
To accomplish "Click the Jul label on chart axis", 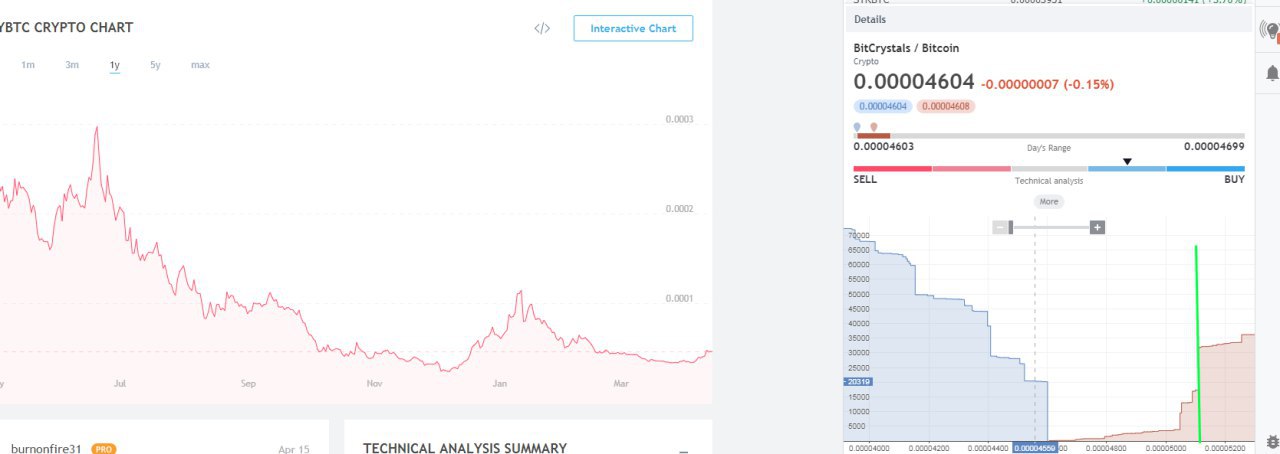I will pyautogui.click(x=121, y=383).
